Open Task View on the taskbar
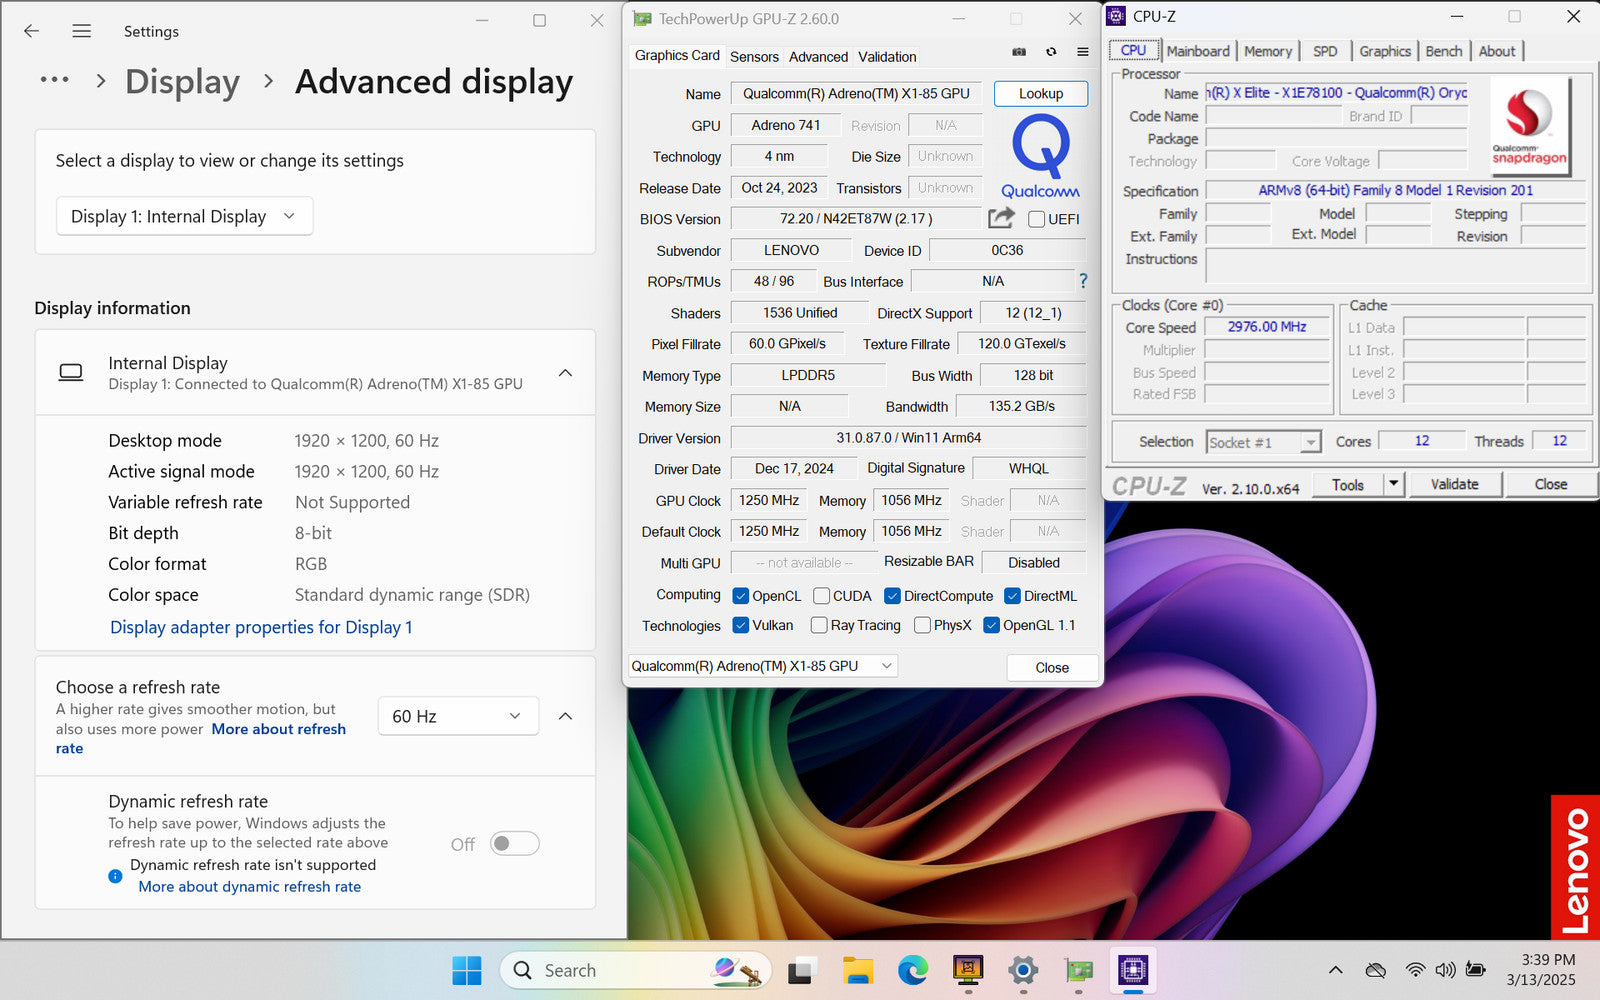This screenshot has width=1600, height=1000. (801, 970)
